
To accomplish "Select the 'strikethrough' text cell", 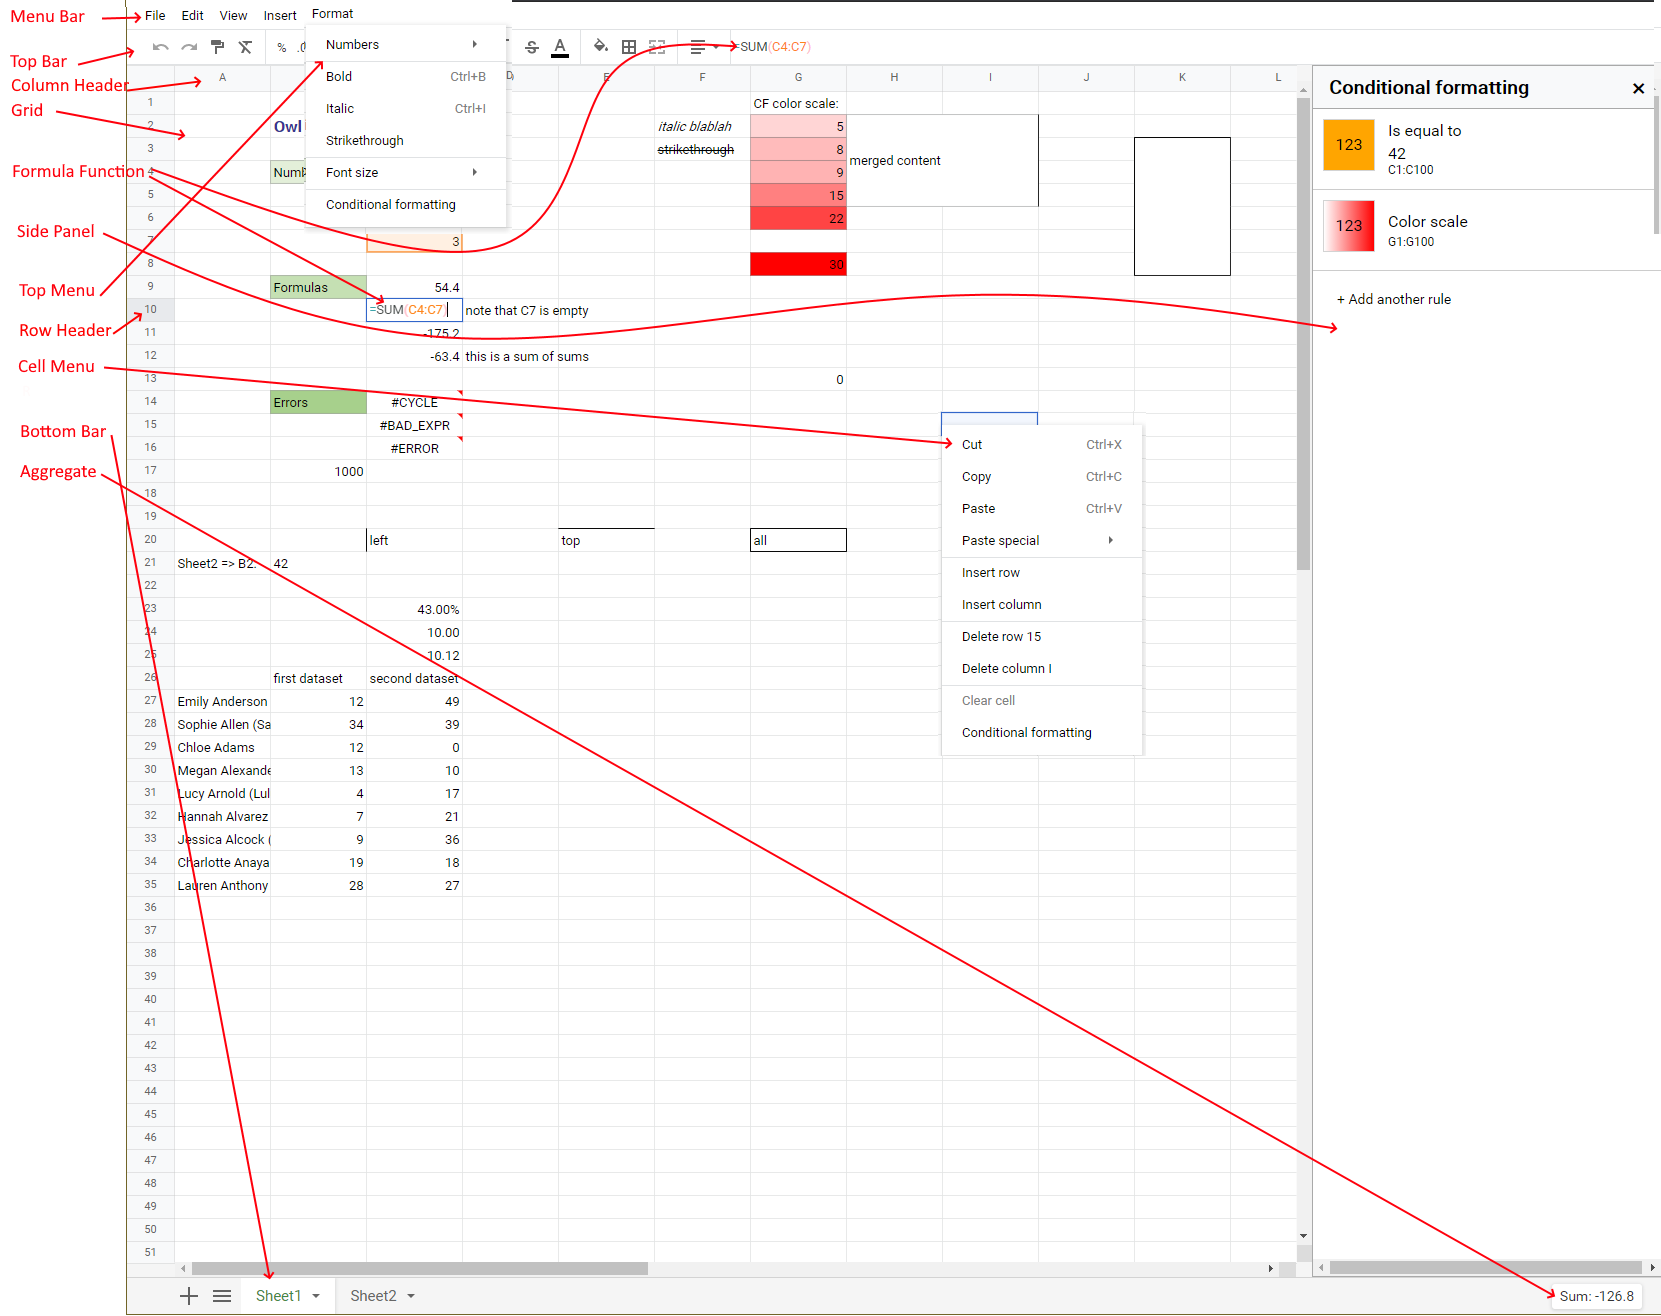I will tap(702, 149).
